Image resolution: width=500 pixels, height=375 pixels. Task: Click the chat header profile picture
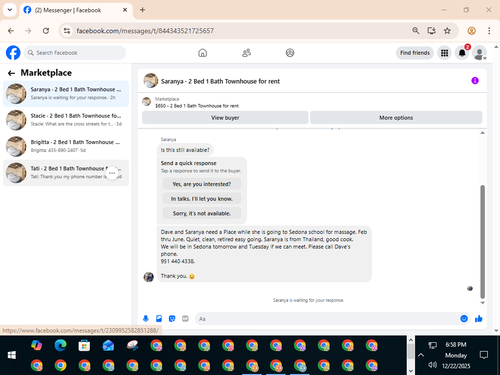click(x=151, y=81)
